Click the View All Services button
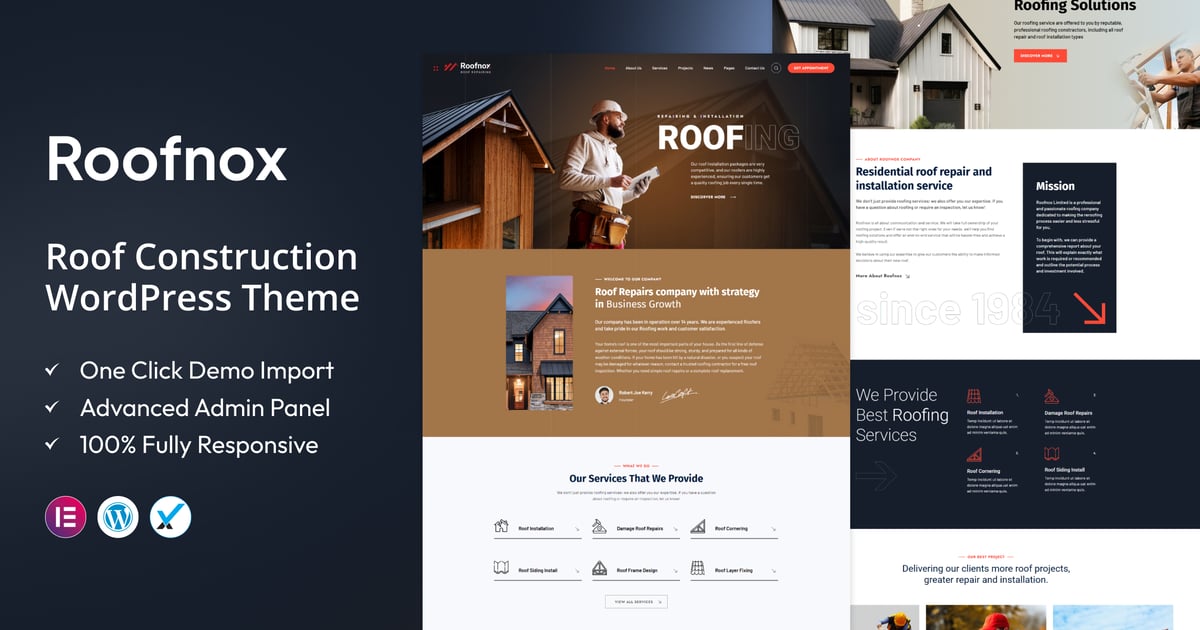Viewport: 1200px width, 630px height. (x=635, y=602)
